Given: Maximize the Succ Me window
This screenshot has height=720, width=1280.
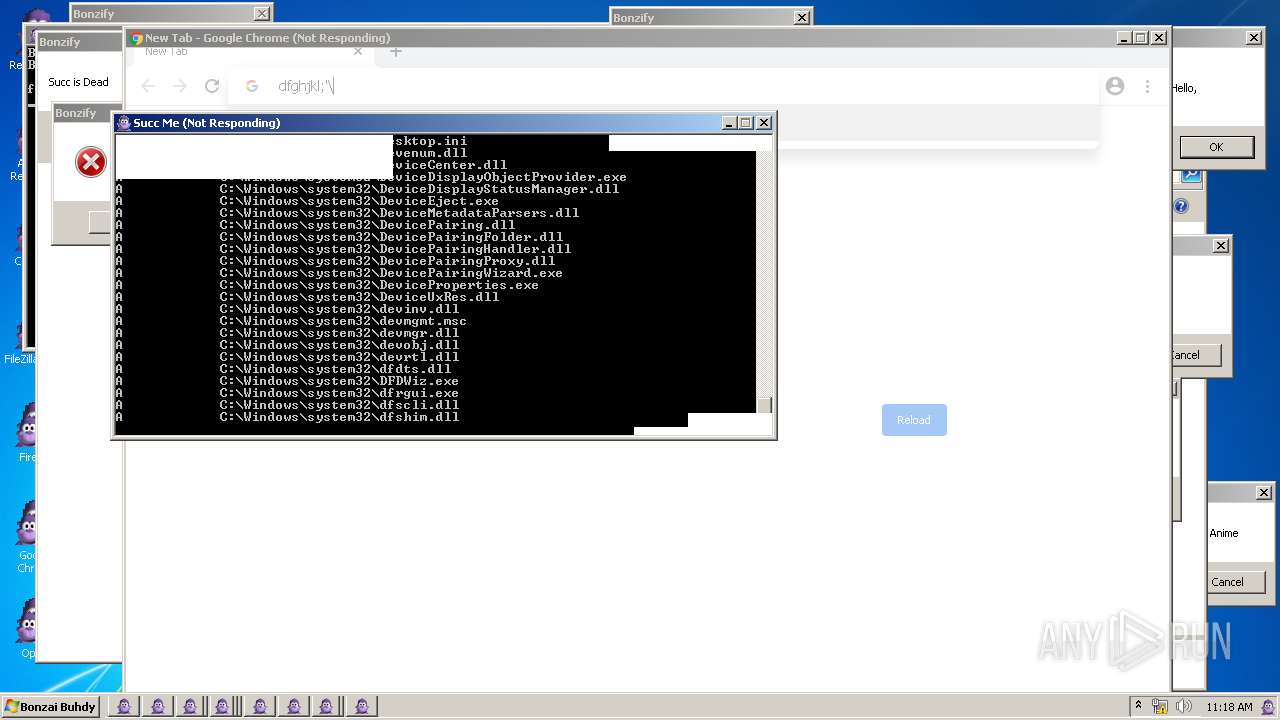Looking at the screenshot, I should pyautogui.click(x=745, y=123).
